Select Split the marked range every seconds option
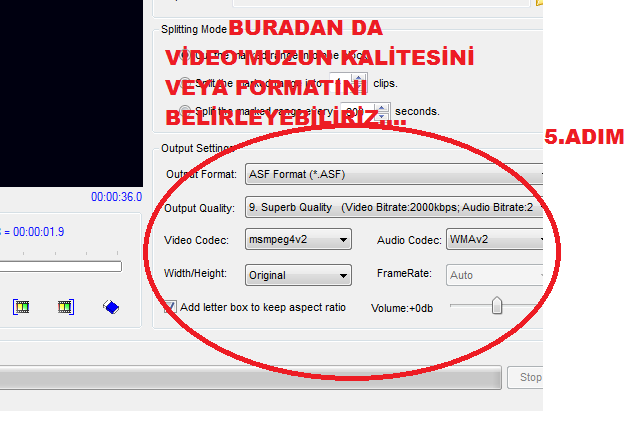641x436 pixels. pyautogui.click(x=185, y=111)
